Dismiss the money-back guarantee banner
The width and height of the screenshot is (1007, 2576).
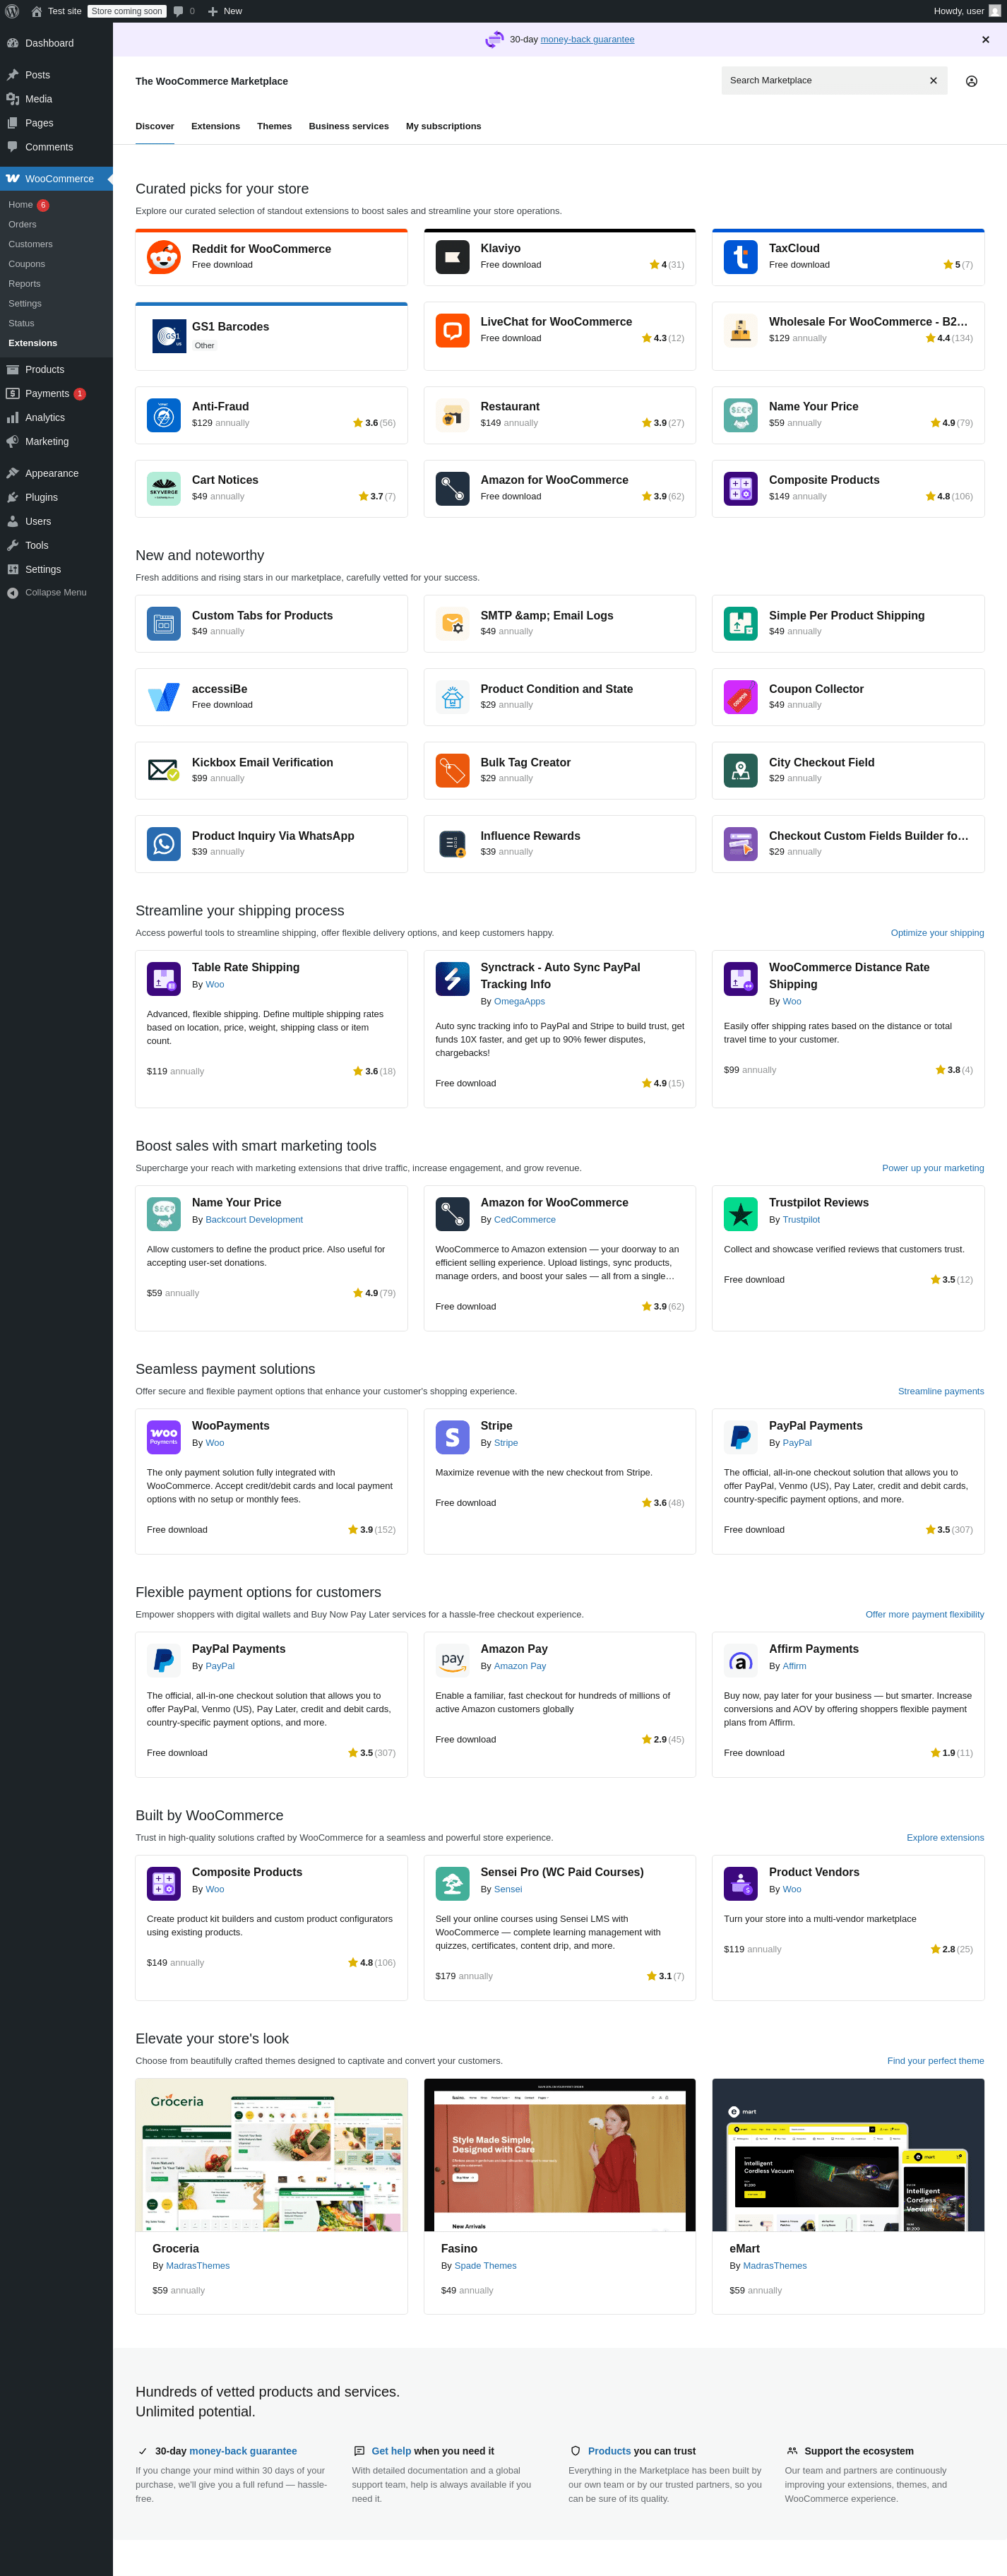point(985,40)
